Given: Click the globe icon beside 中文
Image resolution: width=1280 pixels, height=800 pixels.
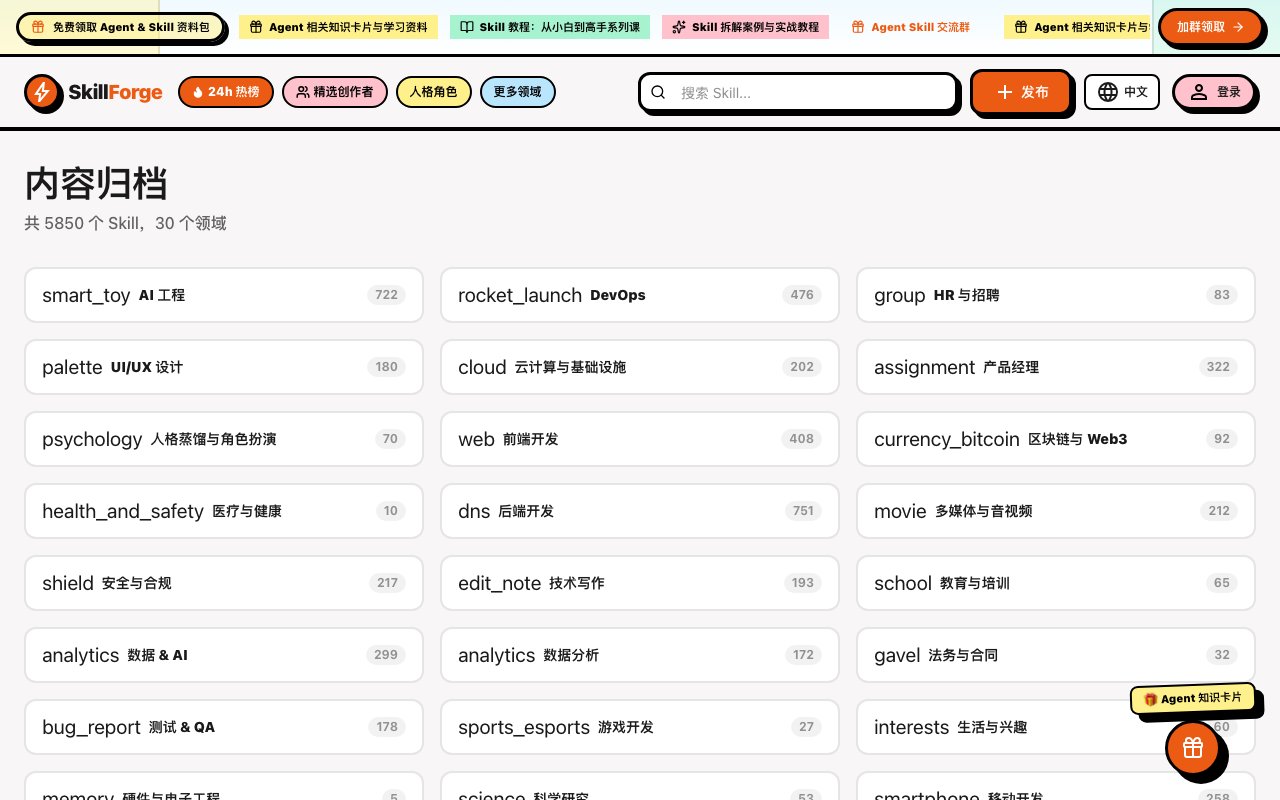Looking at the screenshot, I should (1108, 92).
